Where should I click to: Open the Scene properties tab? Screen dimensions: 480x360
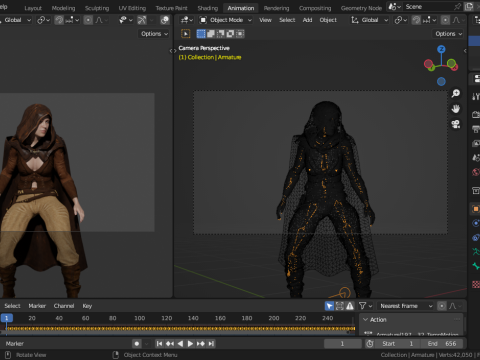point(476,158)
